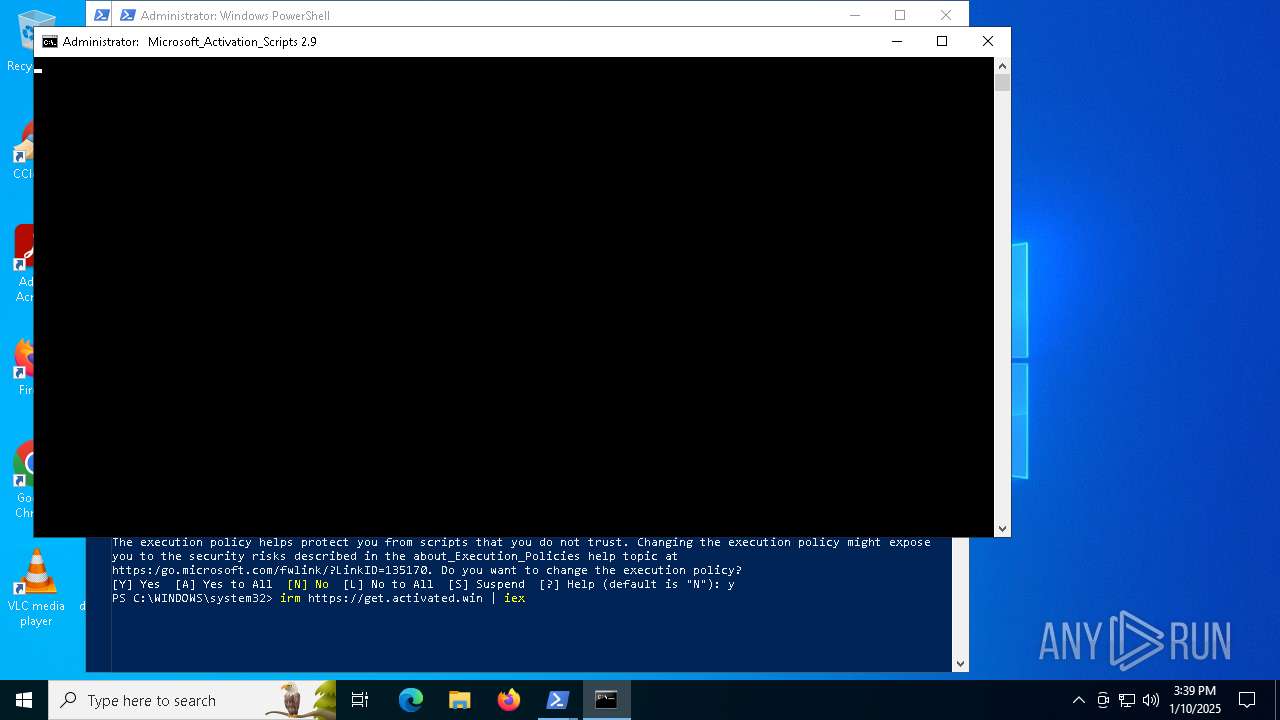Click the Type here to search box

coord(192,700)
